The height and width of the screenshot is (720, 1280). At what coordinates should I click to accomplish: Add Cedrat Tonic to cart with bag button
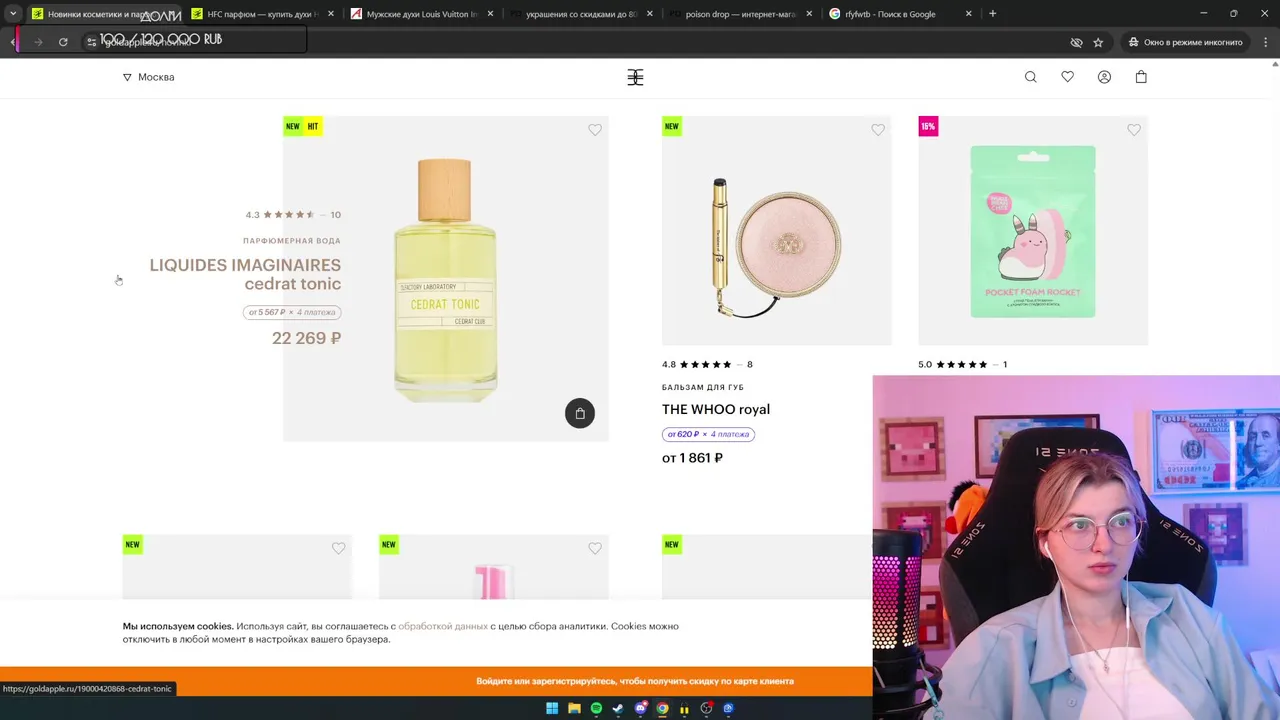coord(580,413)
